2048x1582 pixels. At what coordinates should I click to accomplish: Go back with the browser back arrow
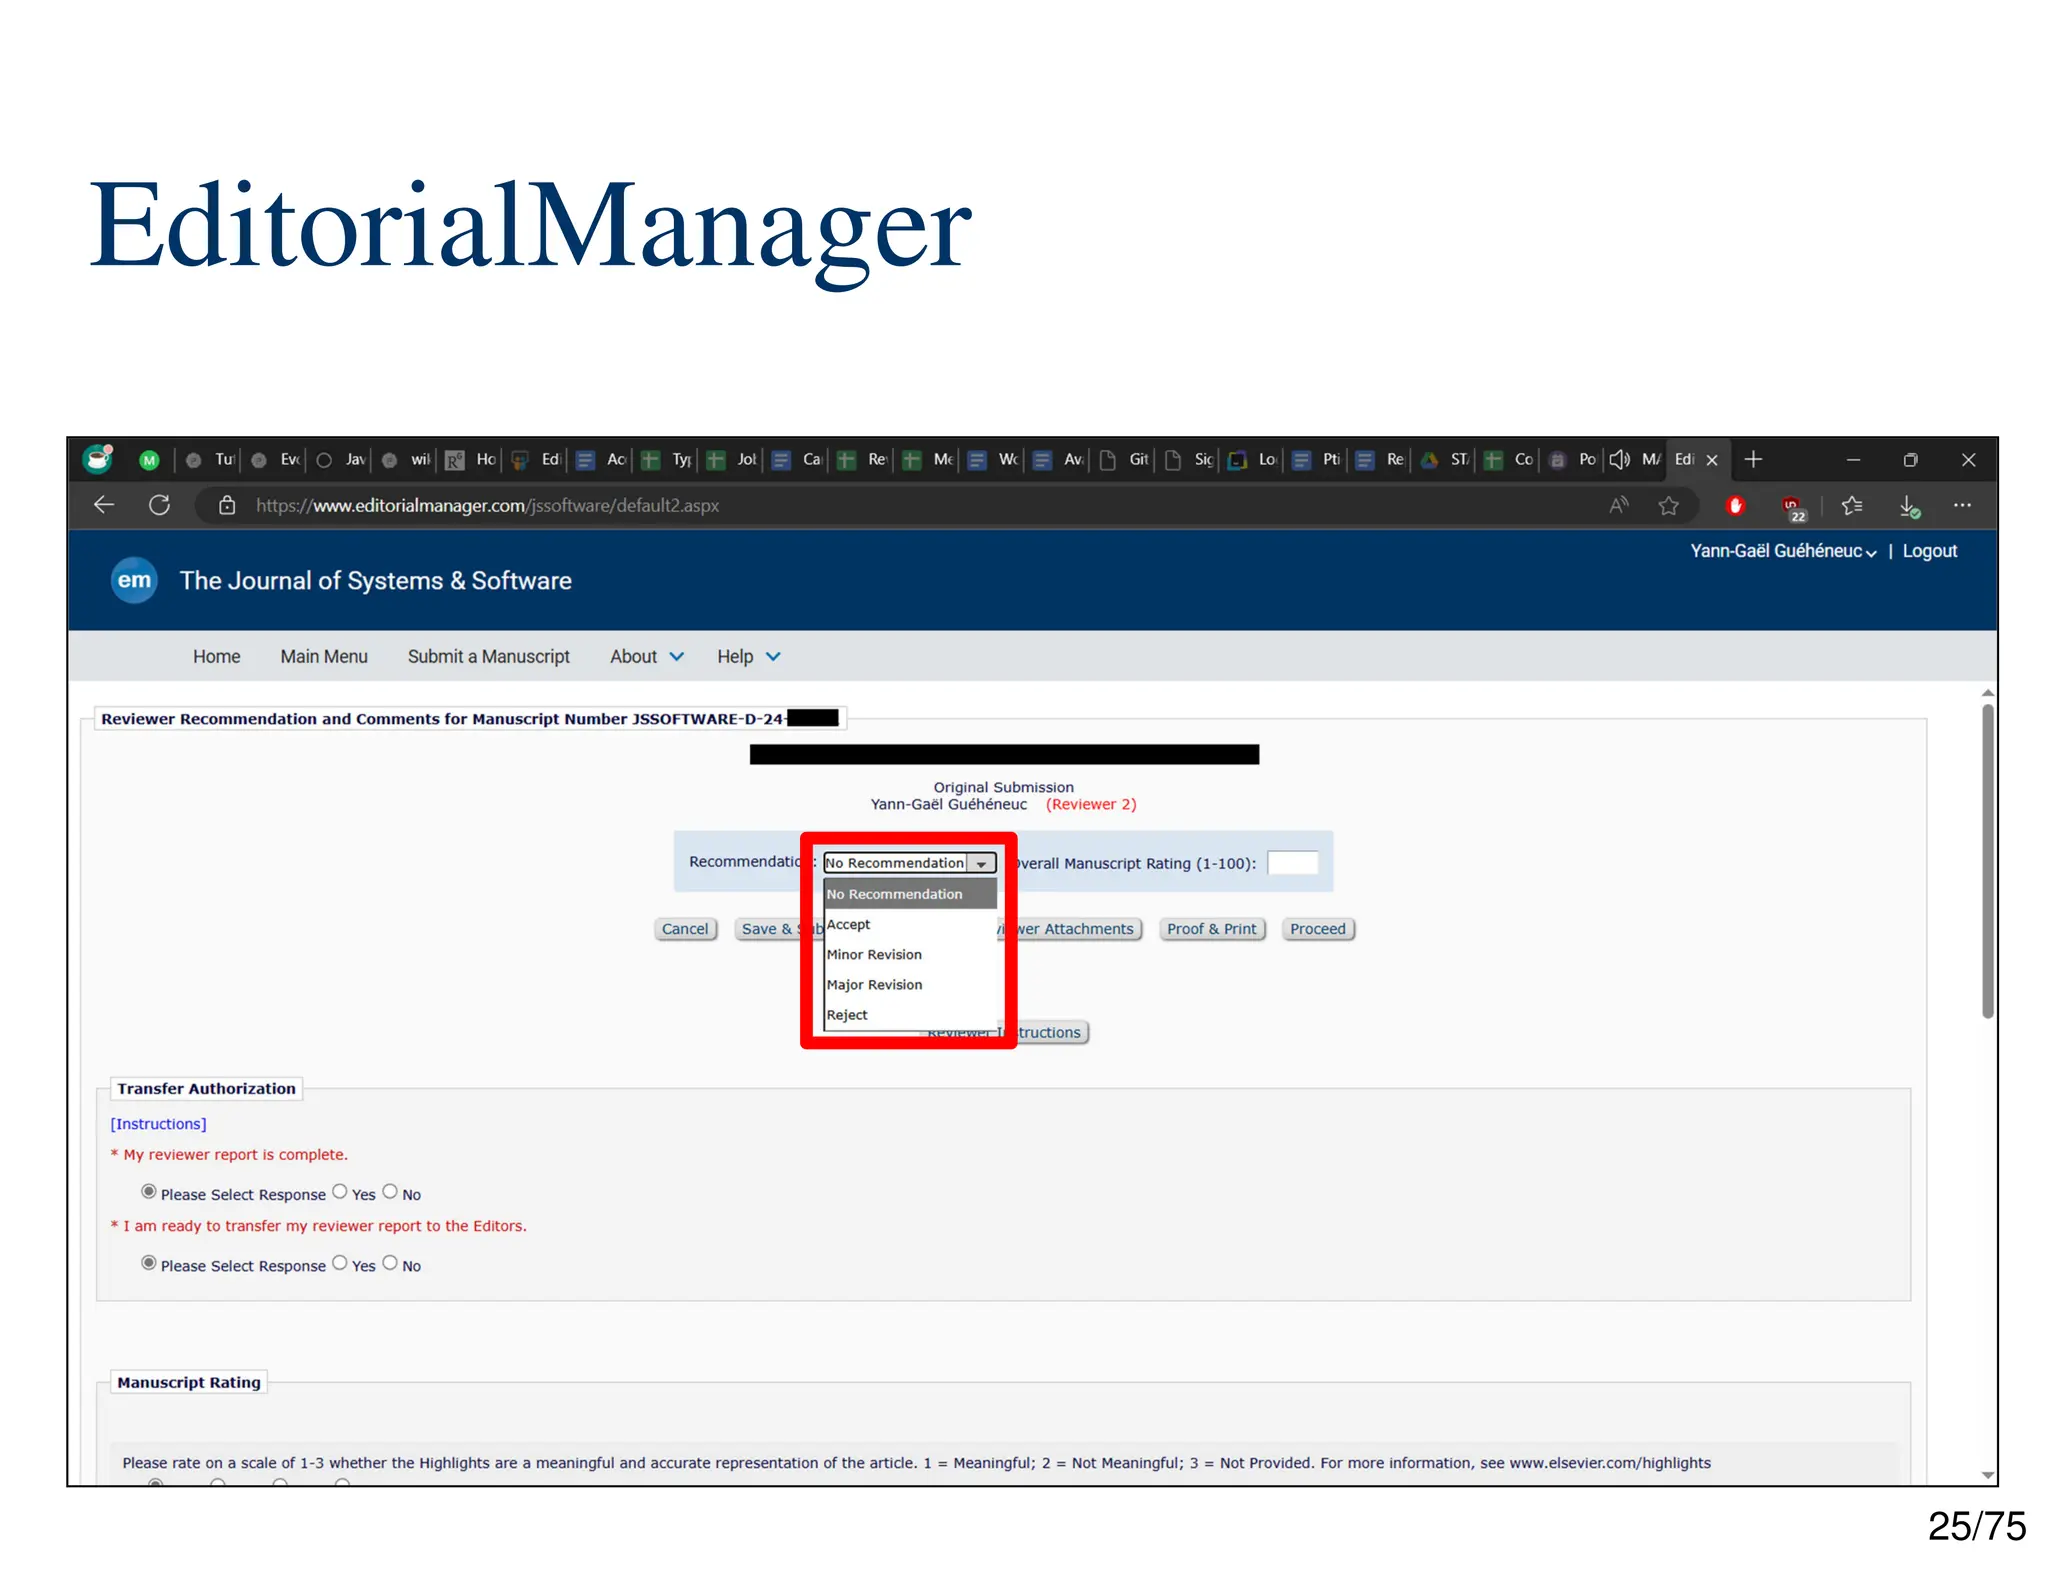[x=104, y=505]
